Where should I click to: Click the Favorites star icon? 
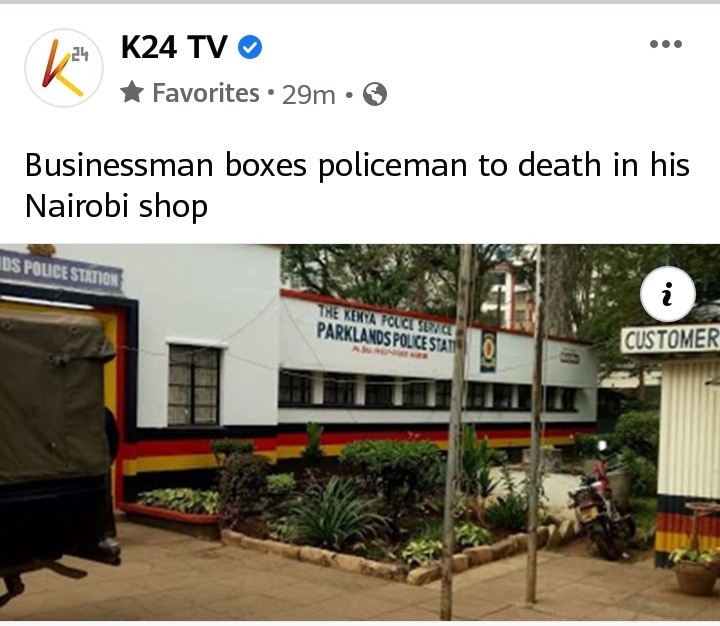tap(132, 92)
